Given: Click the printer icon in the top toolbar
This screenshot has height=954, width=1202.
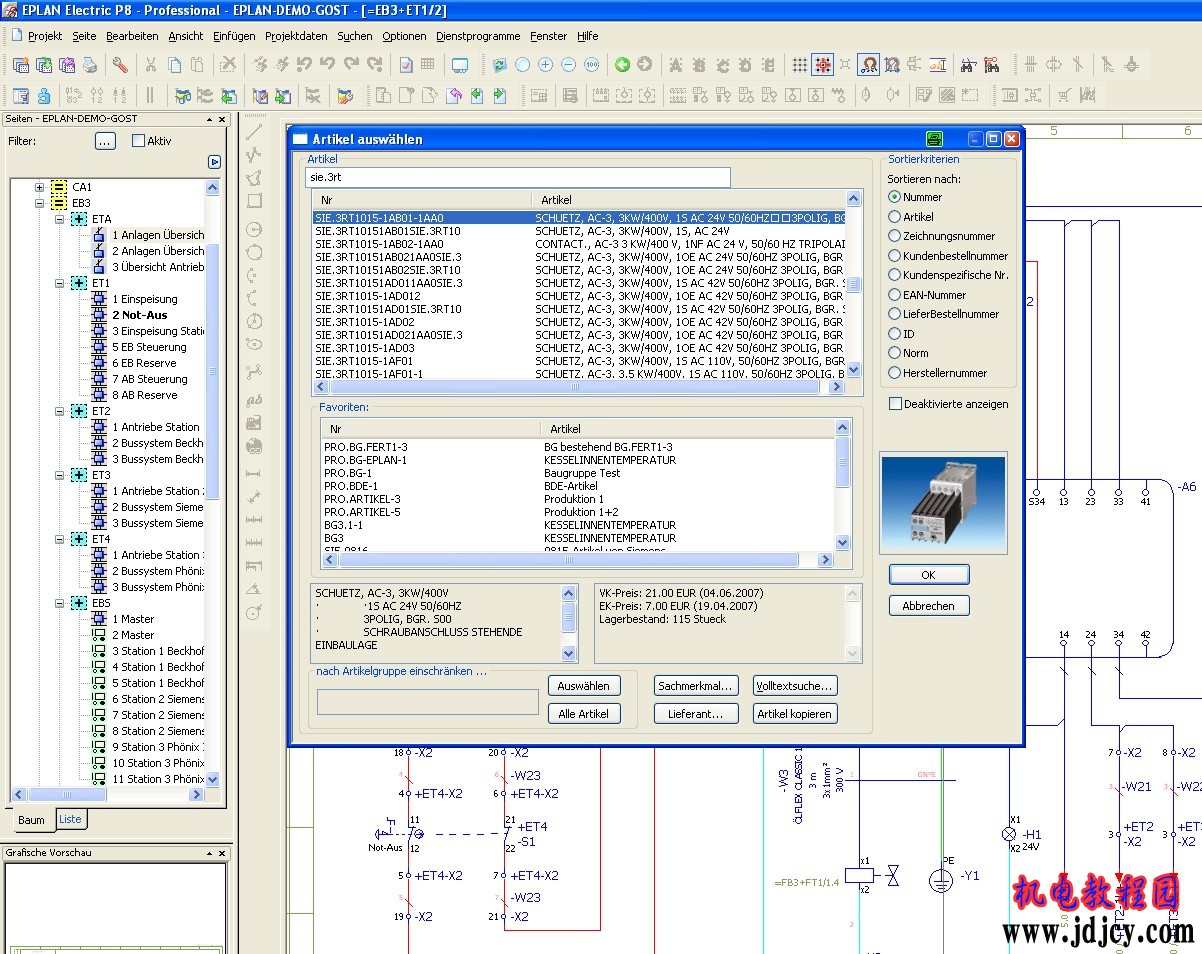Looking at the screenshot, I should click(90, 65).
